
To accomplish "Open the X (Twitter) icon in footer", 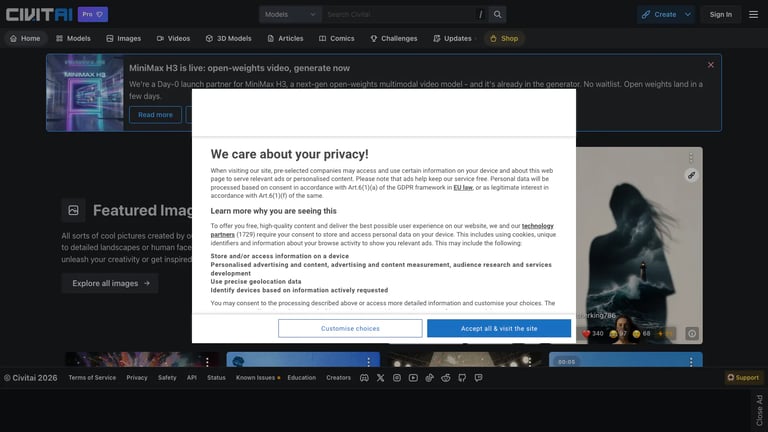I will (381, 378).
